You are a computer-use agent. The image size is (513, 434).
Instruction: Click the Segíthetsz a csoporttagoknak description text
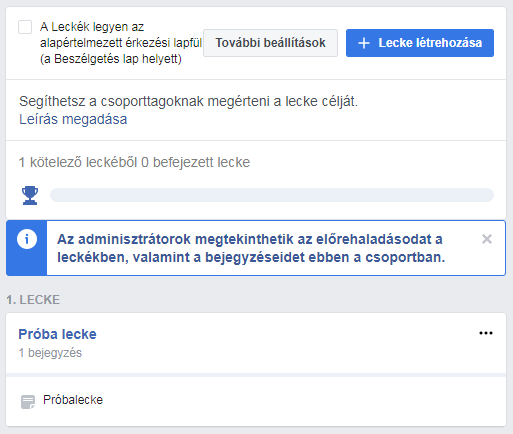click(188, 101)
